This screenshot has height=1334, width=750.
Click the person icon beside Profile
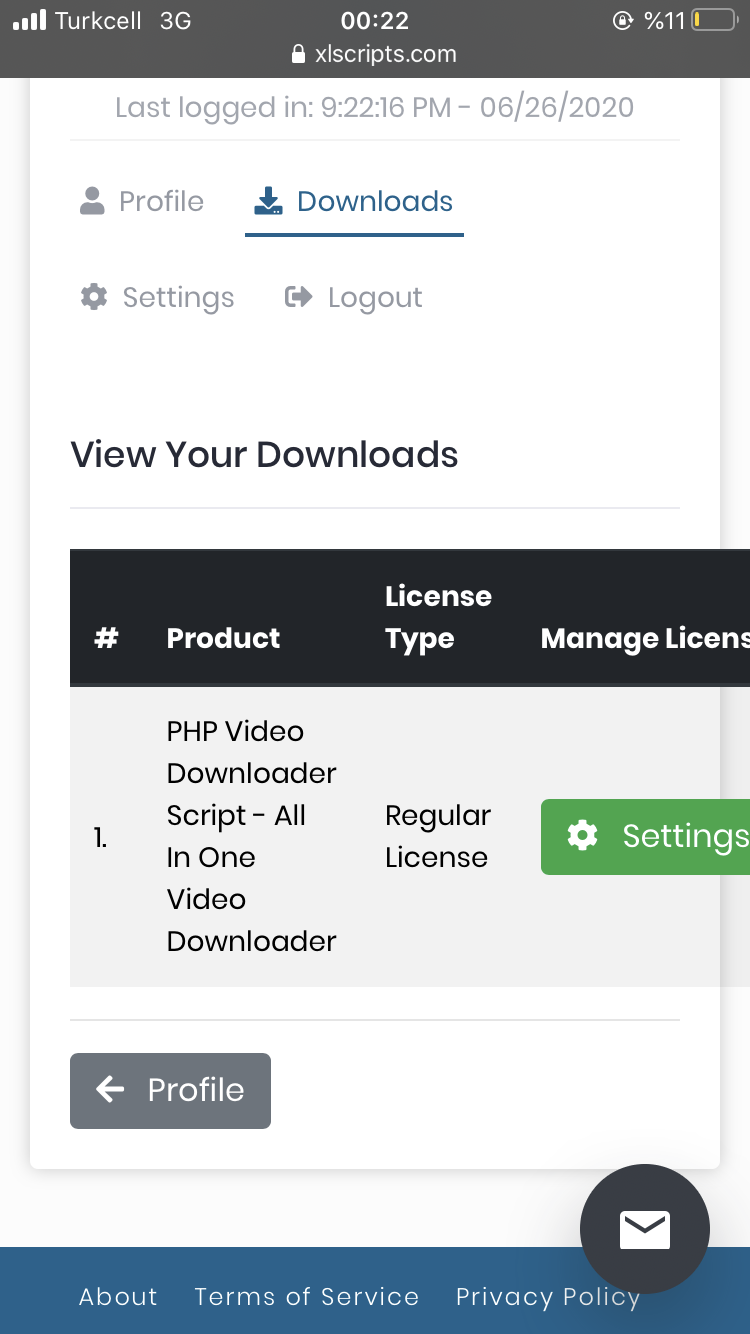coord(92,201)
